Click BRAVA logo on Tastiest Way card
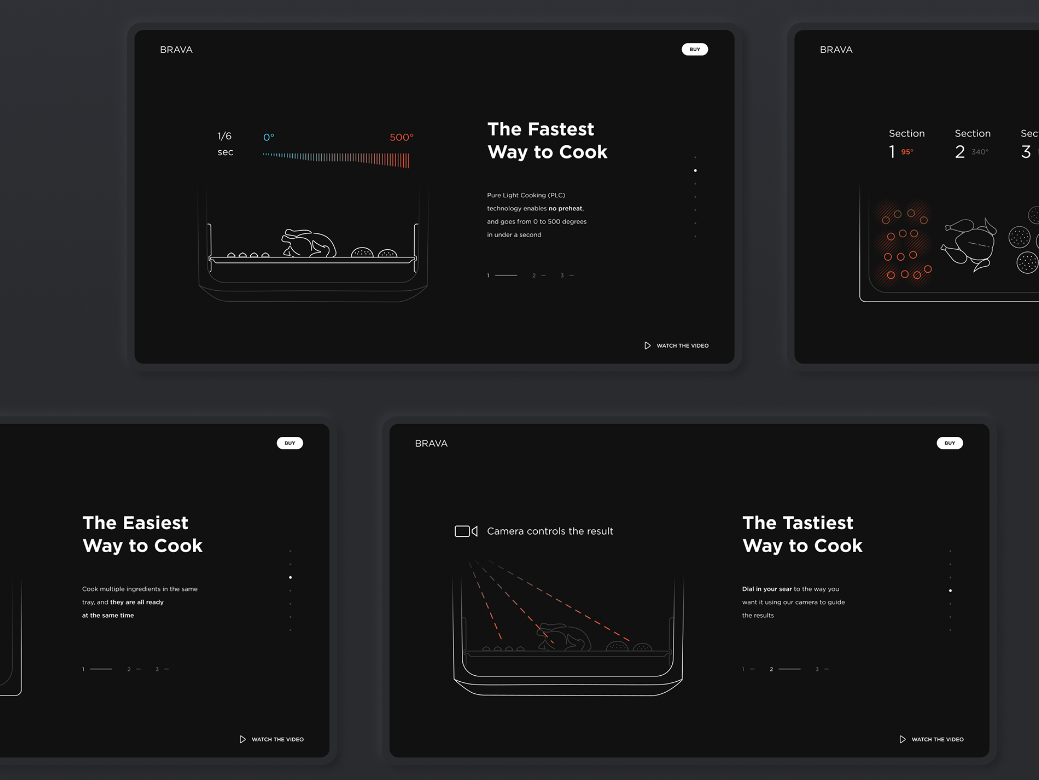The image size is (1039, 780). pyautogui.click(x=431, y=443)
